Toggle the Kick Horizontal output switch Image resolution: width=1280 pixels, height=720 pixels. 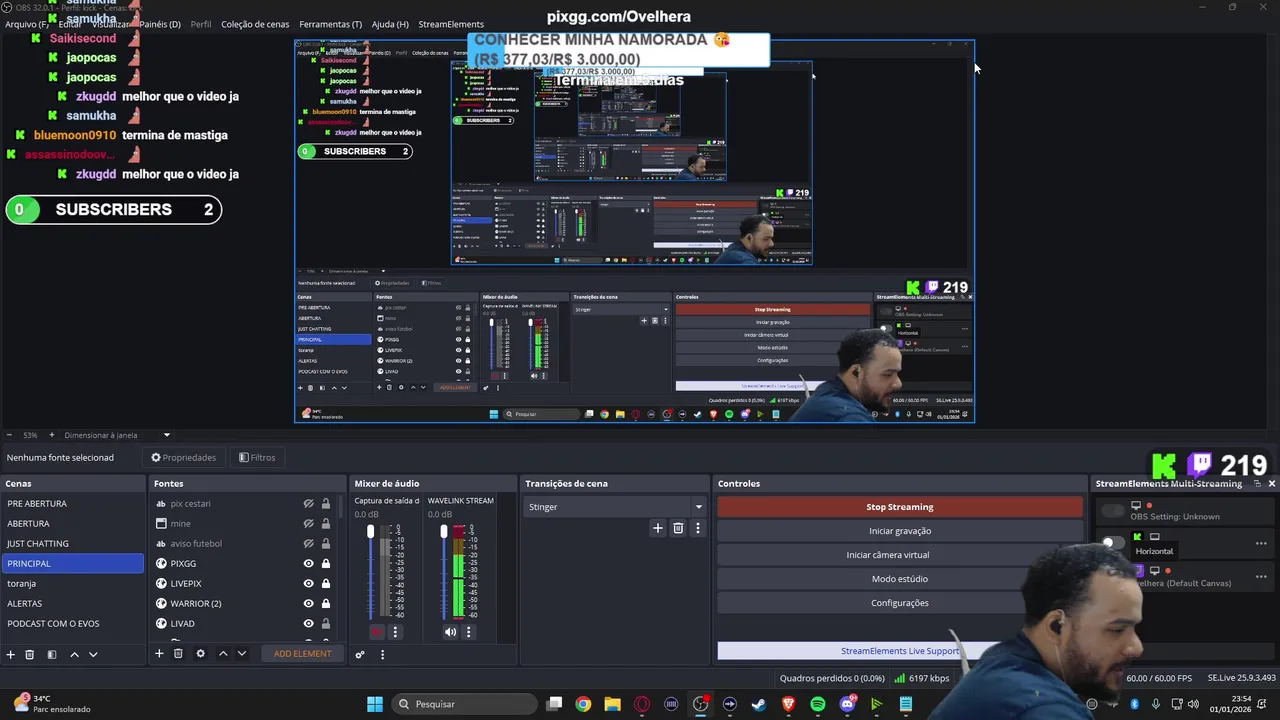1112,543
